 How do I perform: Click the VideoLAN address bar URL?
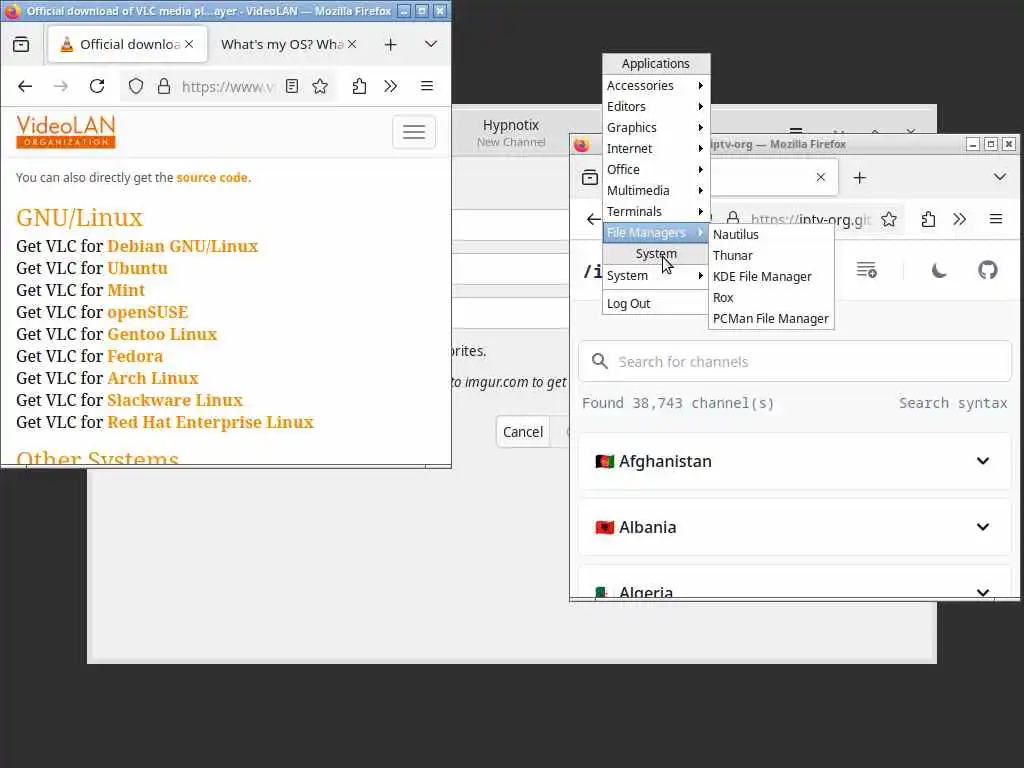click(227, 86)
